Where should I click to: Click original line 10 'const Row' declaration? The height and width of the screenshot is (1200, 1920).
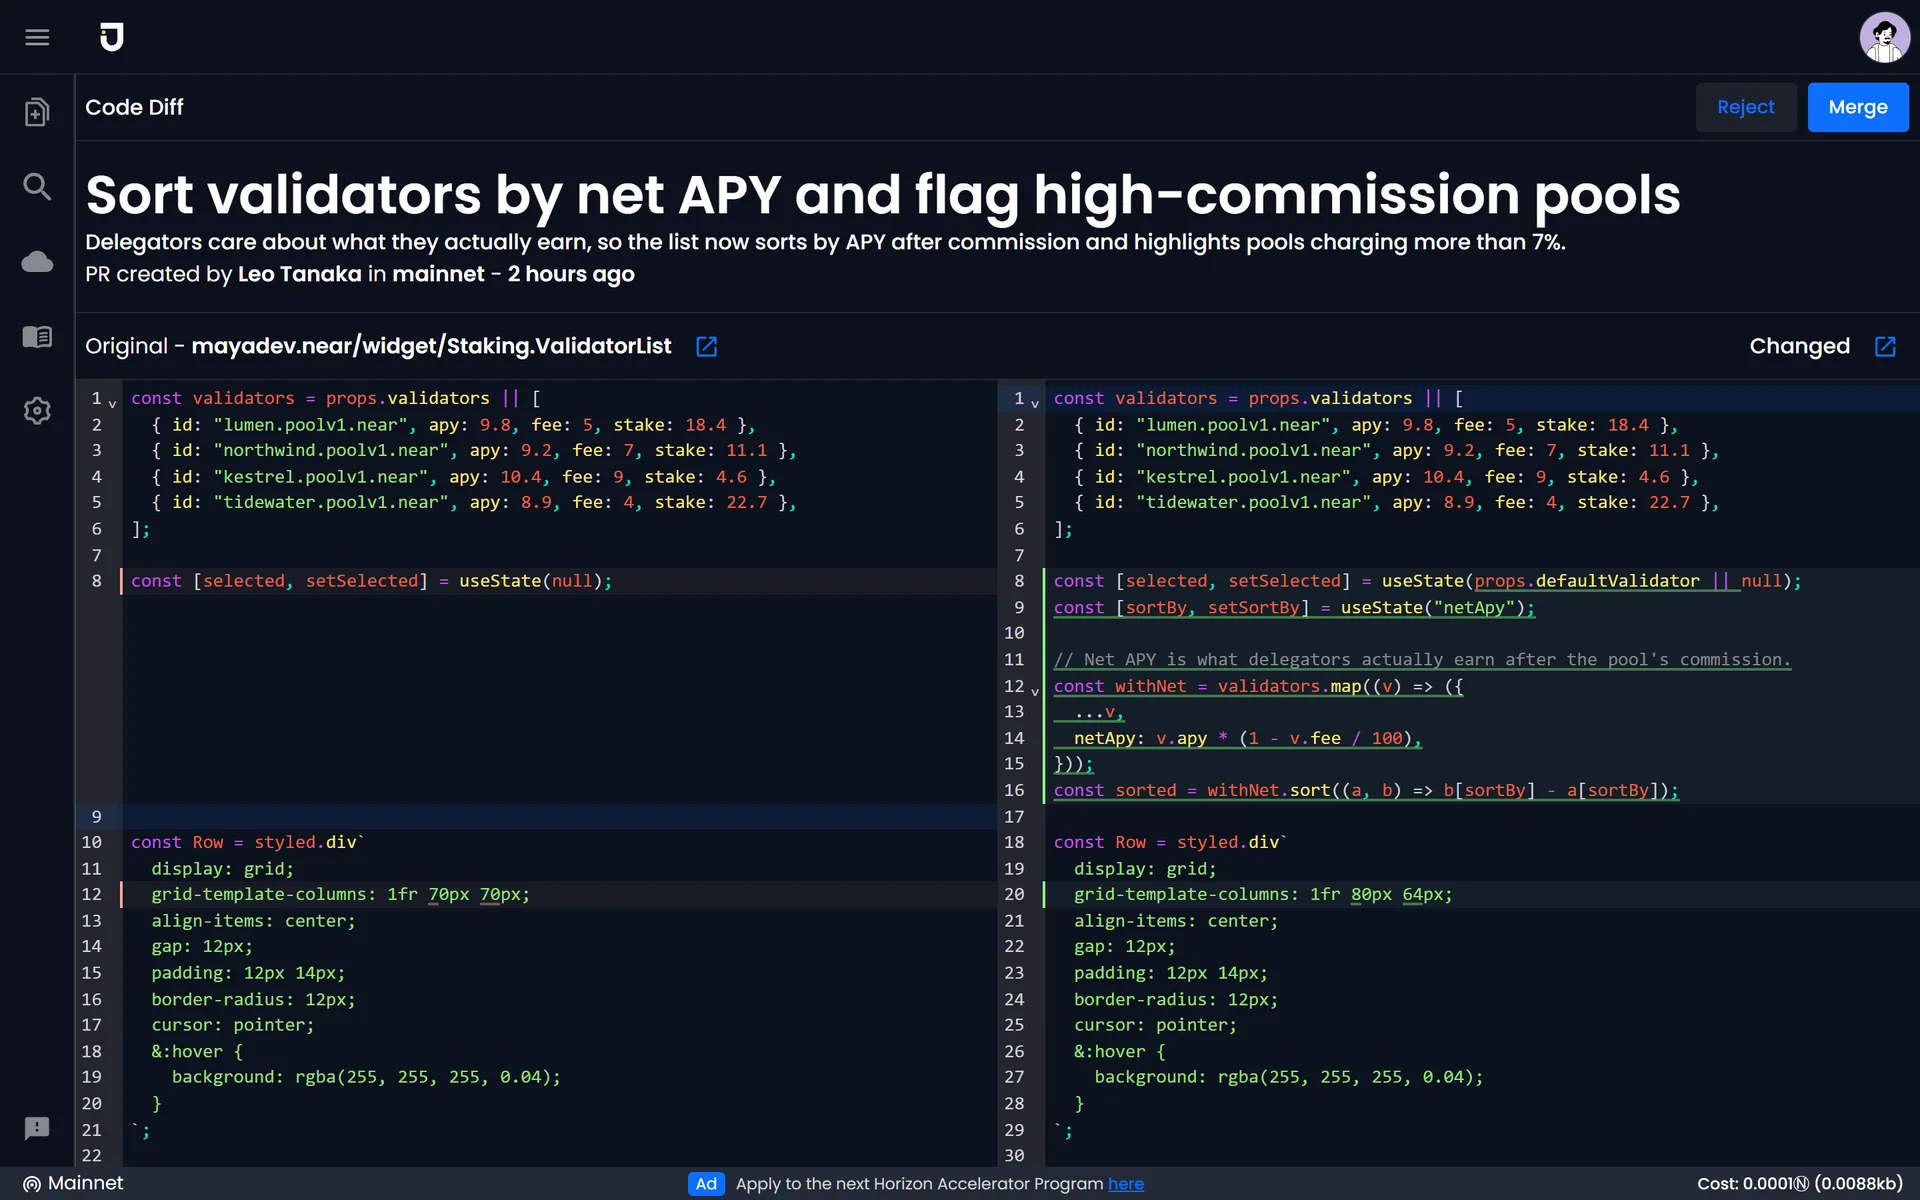(x=248, y=842)
